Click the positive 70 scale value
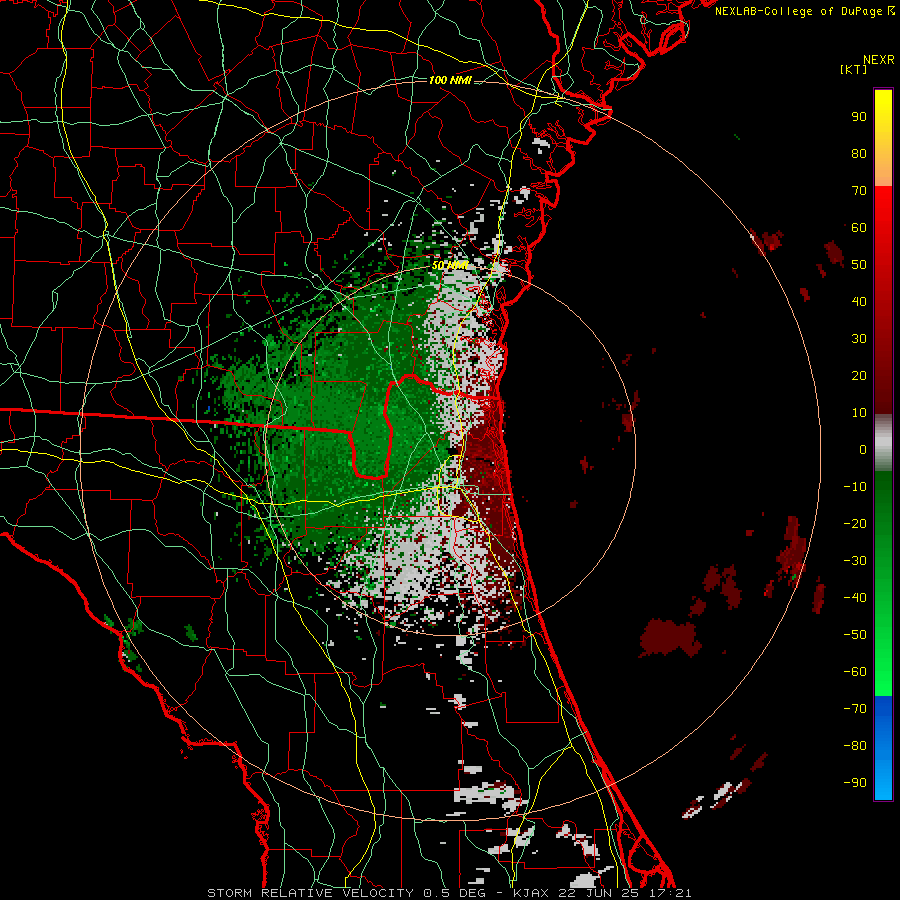The width and height of the screenshot is (900, 900). click(x=859, y=191)
